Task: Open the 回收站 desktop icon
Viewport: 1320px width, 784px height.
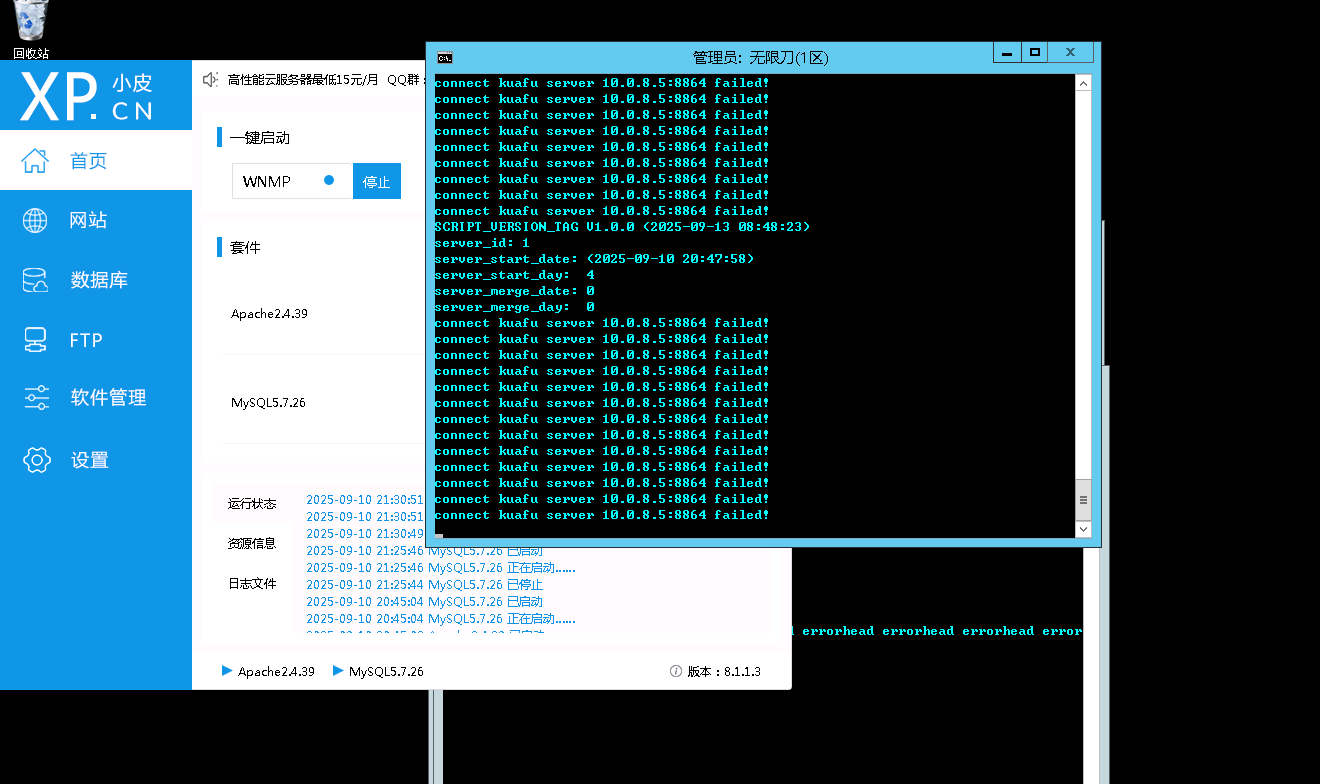Action: pos(29,20)
